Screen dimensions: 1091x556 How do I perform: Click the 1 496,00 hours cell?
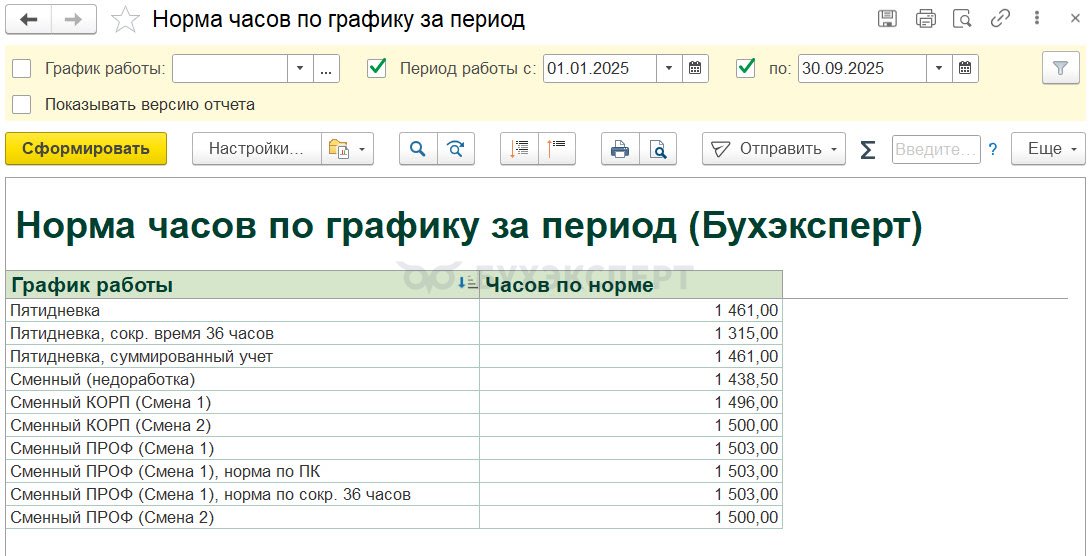pyautogui.click(x=631, y=402)
